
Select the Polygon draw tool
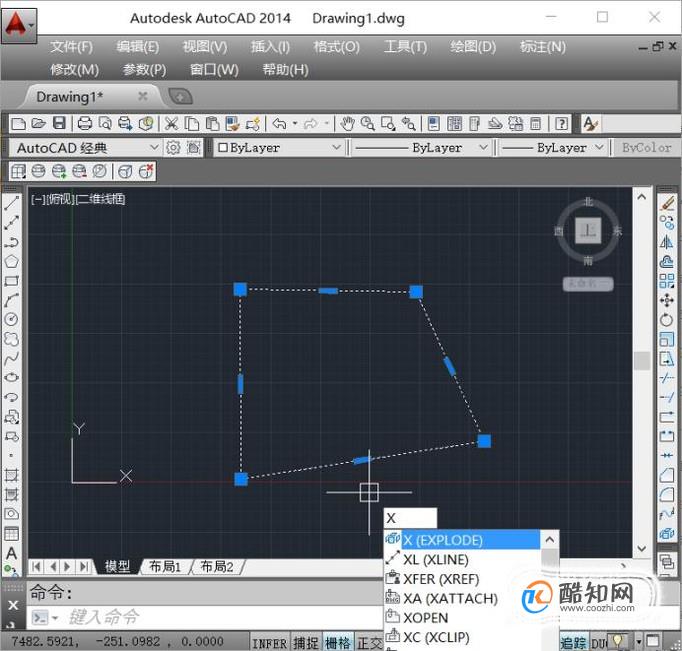click(11, 261)
